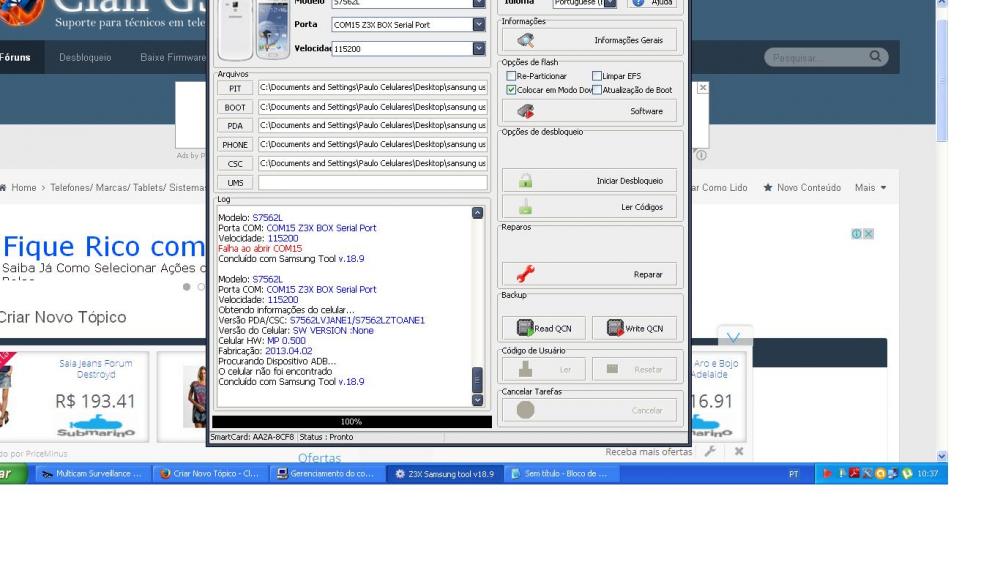Click the Reparar wrench button
The width and height of the screenshot is (1000, 562).
(x=589, y=274)
